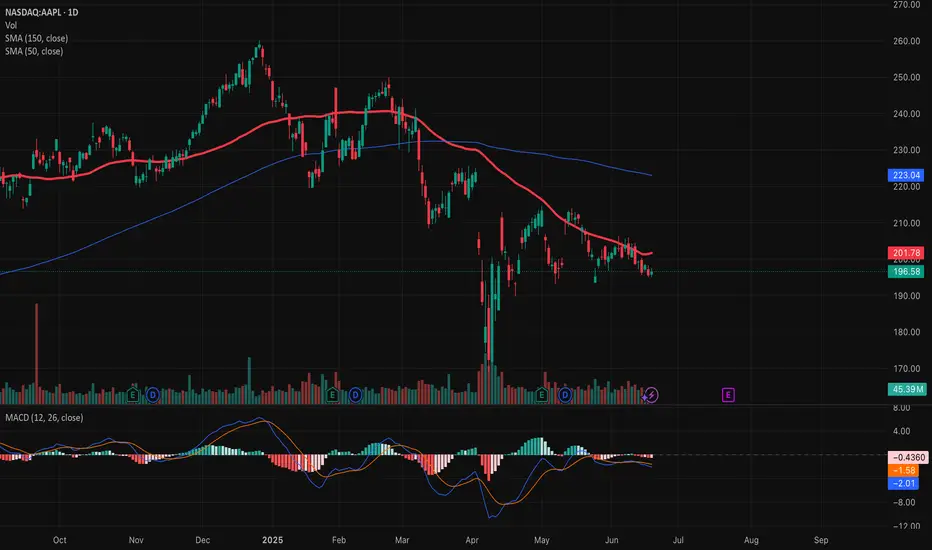Select the SMA (150, close) legend

pos(36,39)
